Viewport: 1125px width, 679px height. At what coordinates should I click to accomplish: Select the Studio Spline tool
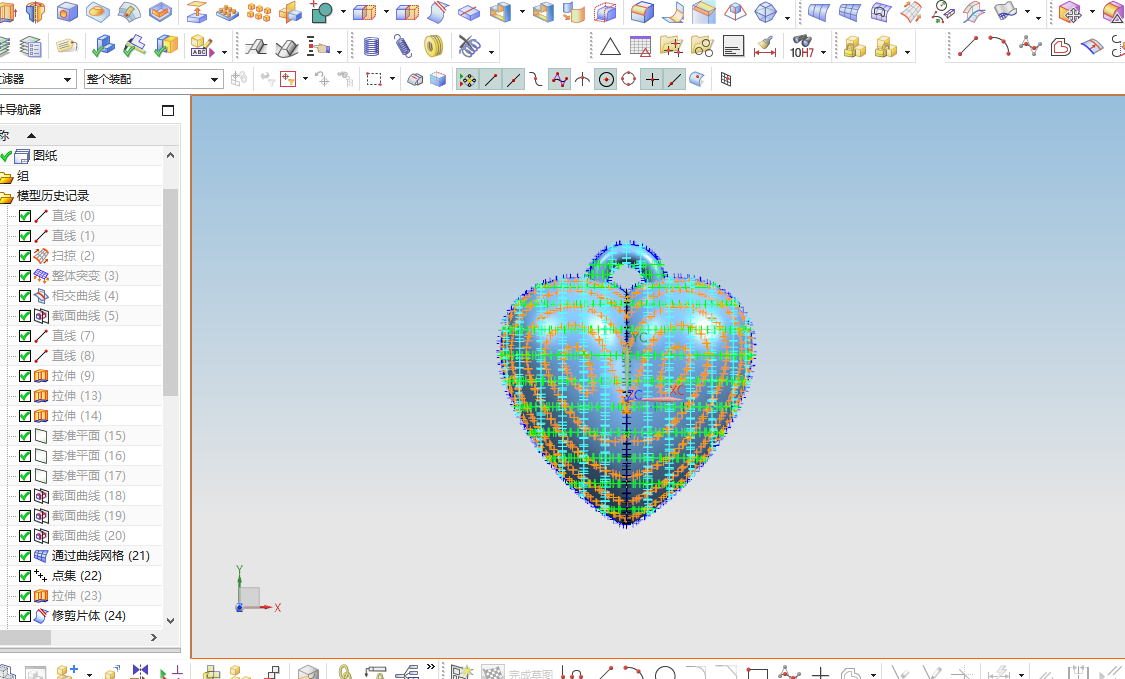tap(1030, 47)
